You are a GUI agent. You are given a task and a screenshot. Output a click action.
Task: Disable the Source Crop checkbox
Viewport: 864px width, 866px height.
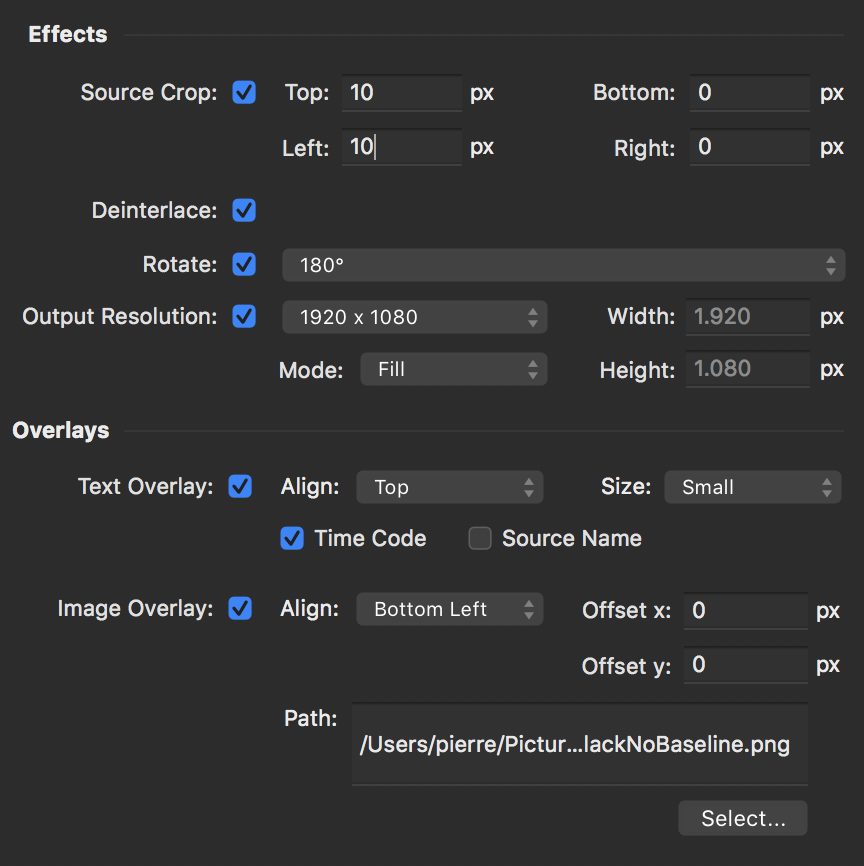click(244, 93)
